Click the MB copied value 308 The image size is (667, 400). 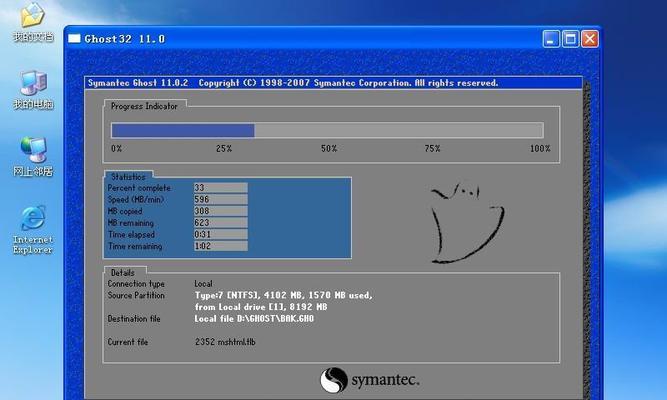(x=220, y=211)
